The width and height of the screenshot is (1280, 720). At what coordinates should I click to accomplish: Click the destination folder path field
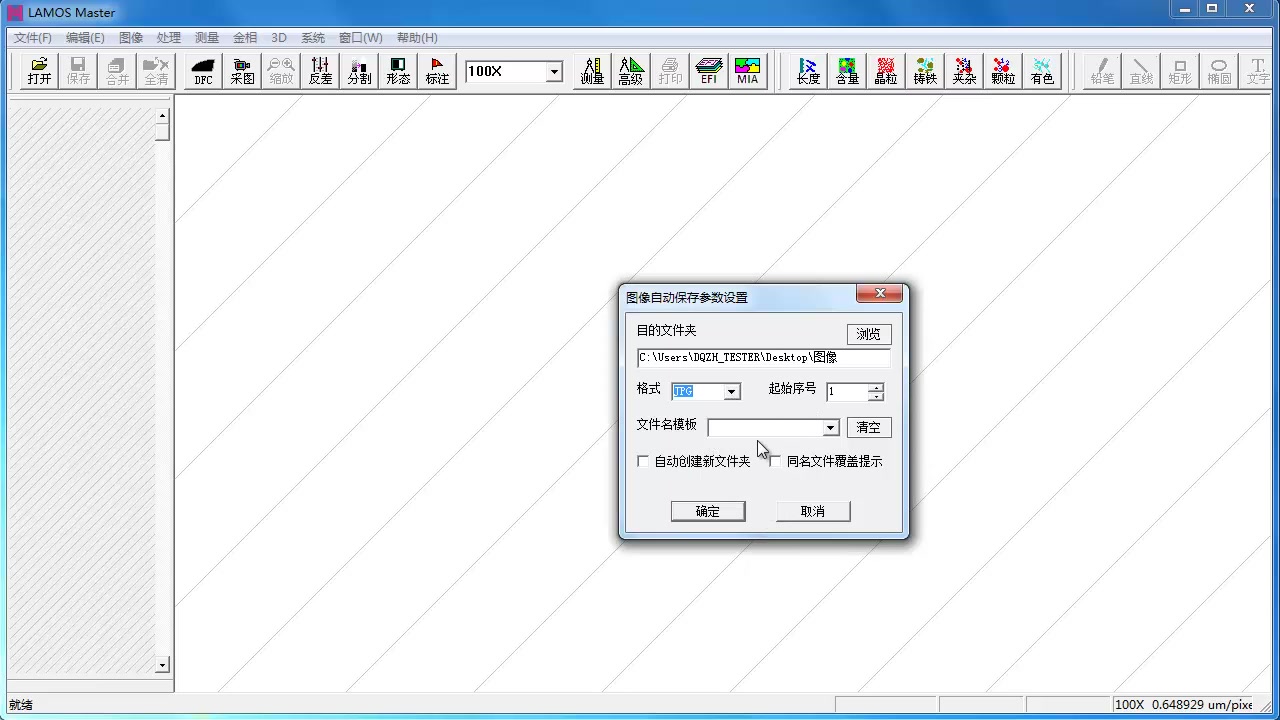coord(764,357)
